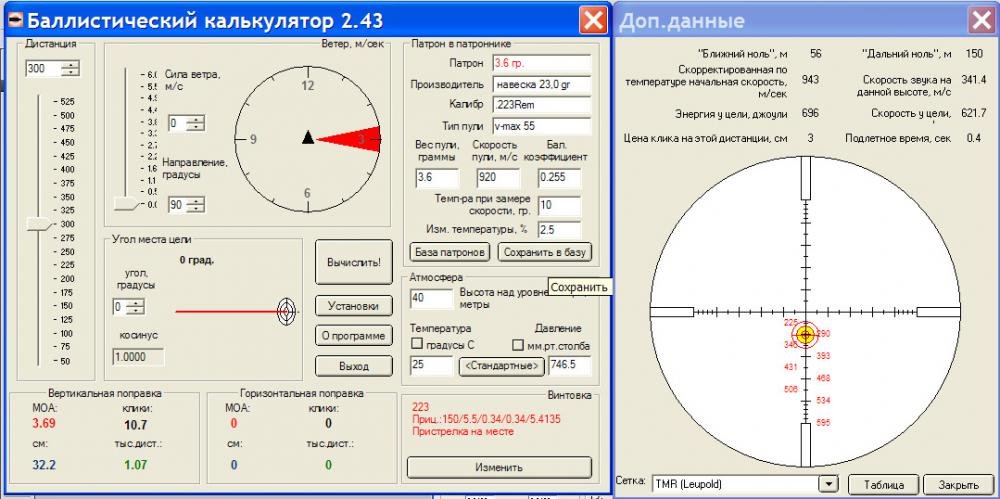1000x499 pixels.
Task: Open the Сетка TMR (Leupold) dropdown
Action: pos(827,483)
